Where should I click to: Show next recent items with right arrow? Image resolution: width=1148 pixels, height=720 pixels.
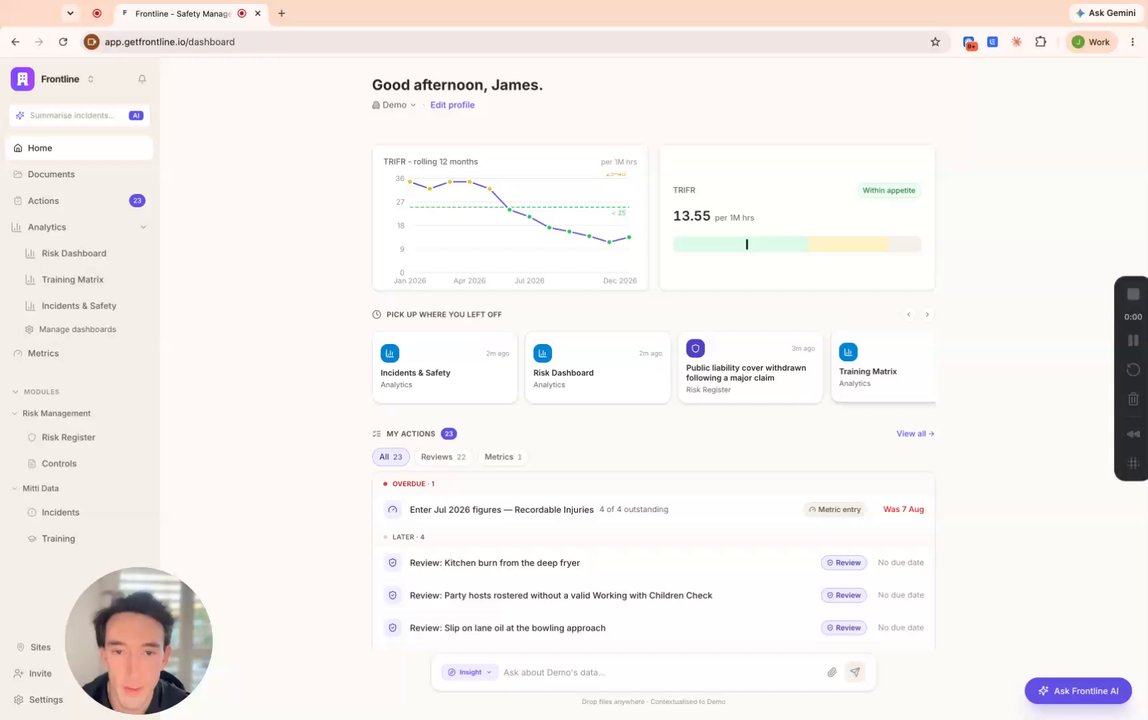[x=927, y=314]
